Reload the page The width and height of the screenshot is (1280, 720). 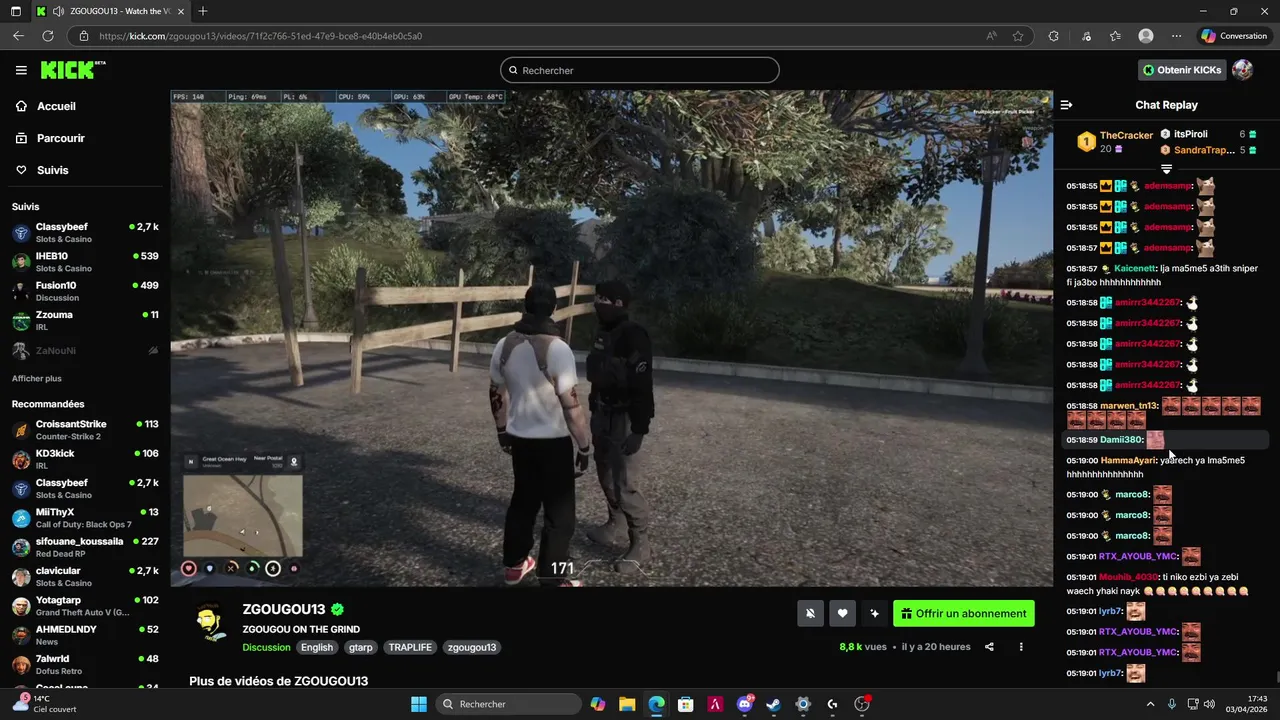pyautogui.click(x=47, y=36)
